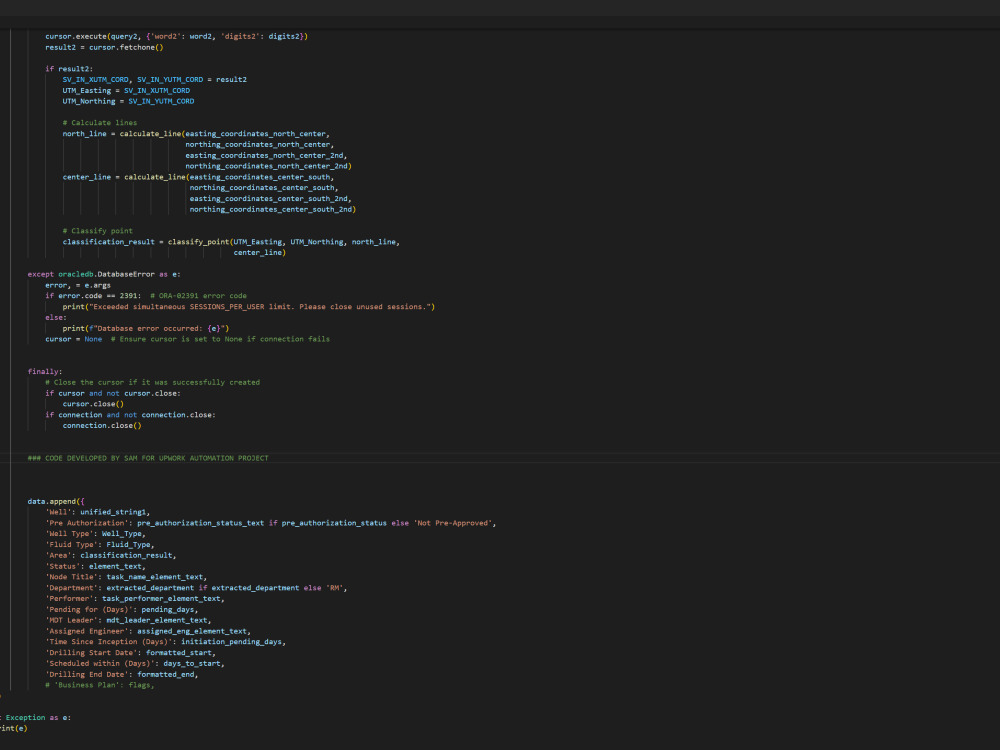
Task: Click the 'Node Title' dictionary entry
Action: point(126,577)
